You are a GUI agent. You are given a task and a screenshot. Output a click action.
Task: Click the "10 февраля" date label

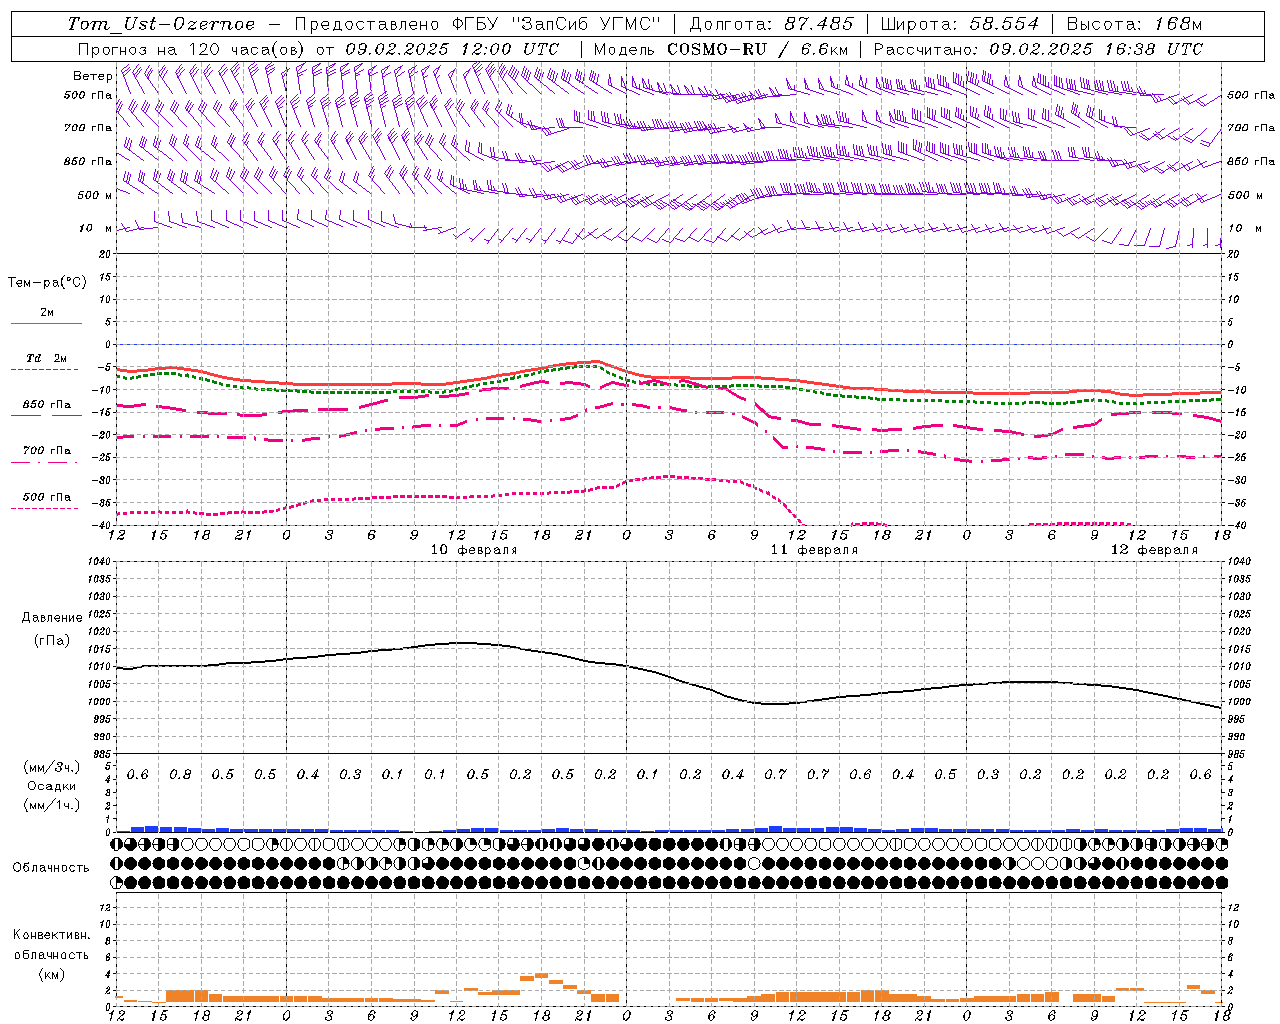click(x=474, y=550)
